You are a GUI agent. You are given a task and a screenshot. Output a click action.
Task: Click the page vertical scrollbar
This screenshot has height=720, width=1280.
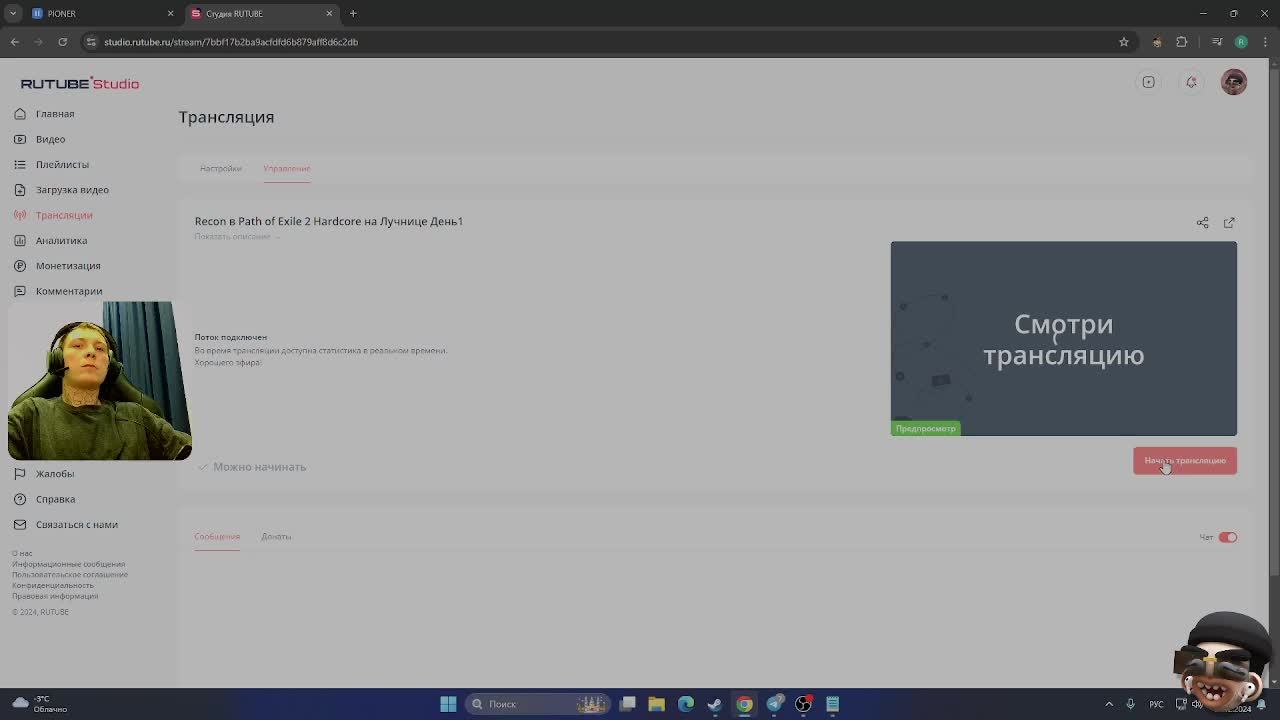click(1274, 320)
